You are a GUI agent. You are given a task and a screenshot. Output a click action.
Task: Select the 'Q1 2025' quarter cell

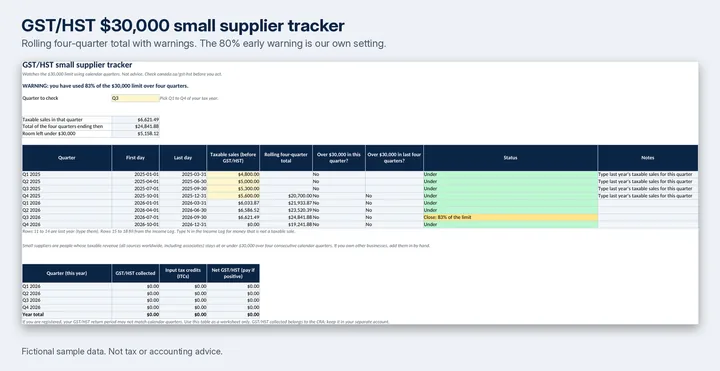[67, 174]
